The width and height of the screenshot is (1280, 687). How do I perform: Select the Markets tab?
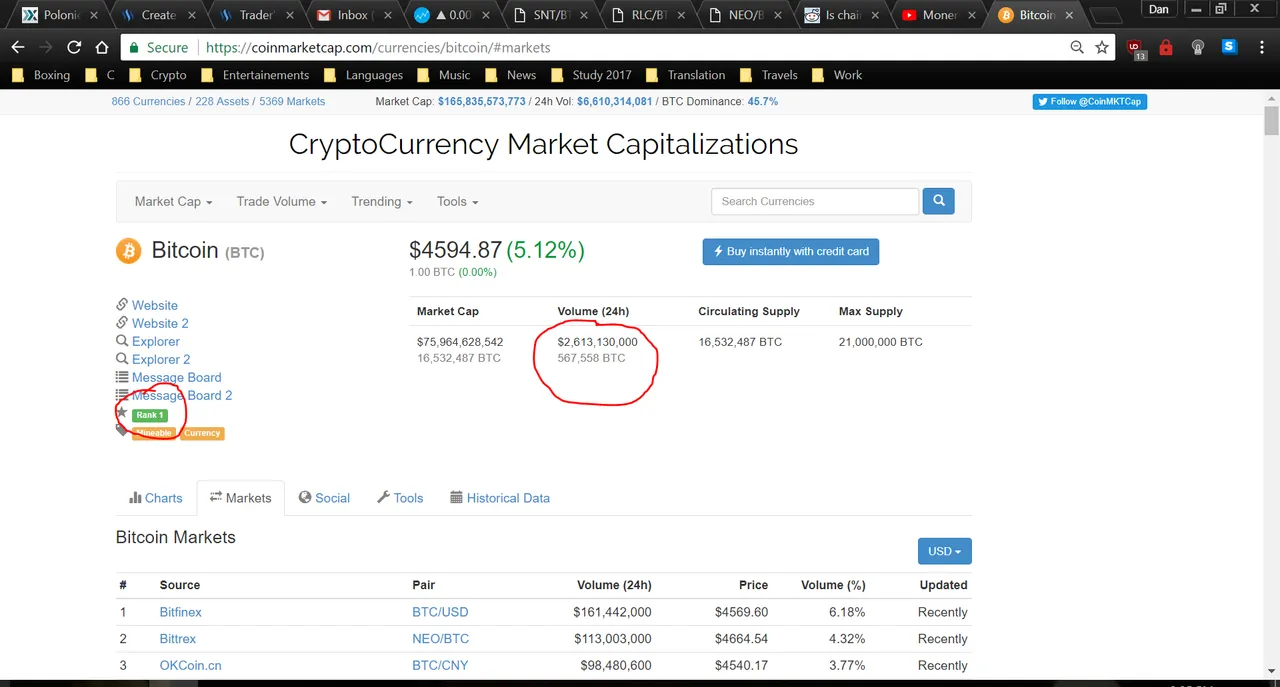click(x=240, y=498)
